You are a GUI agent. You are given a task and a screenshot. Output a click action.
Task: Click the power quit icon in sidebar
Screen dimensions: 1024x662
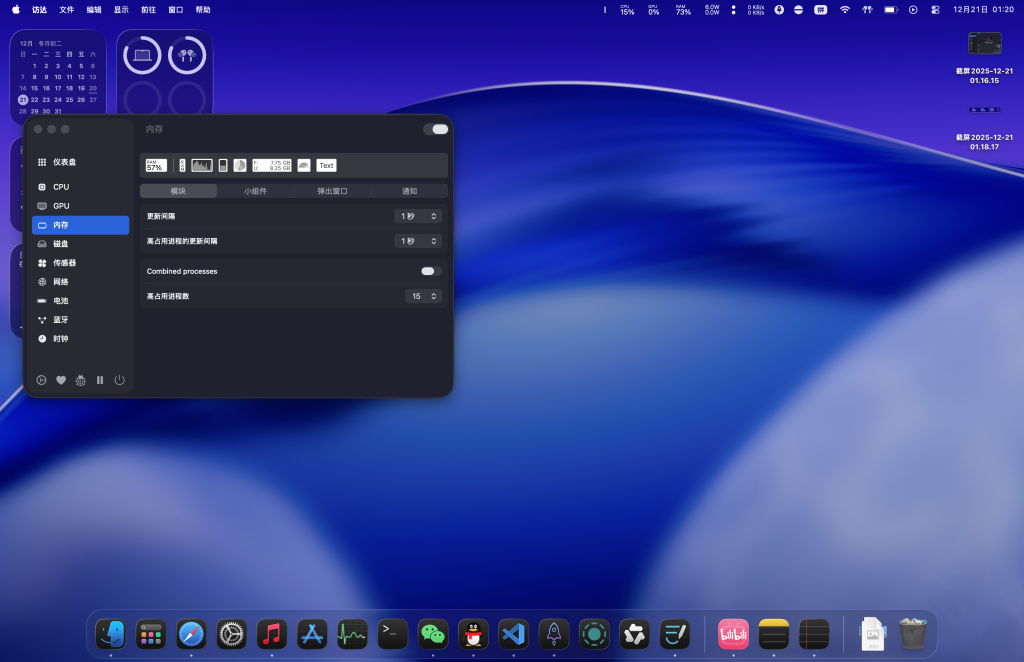(x=119, y=380)
